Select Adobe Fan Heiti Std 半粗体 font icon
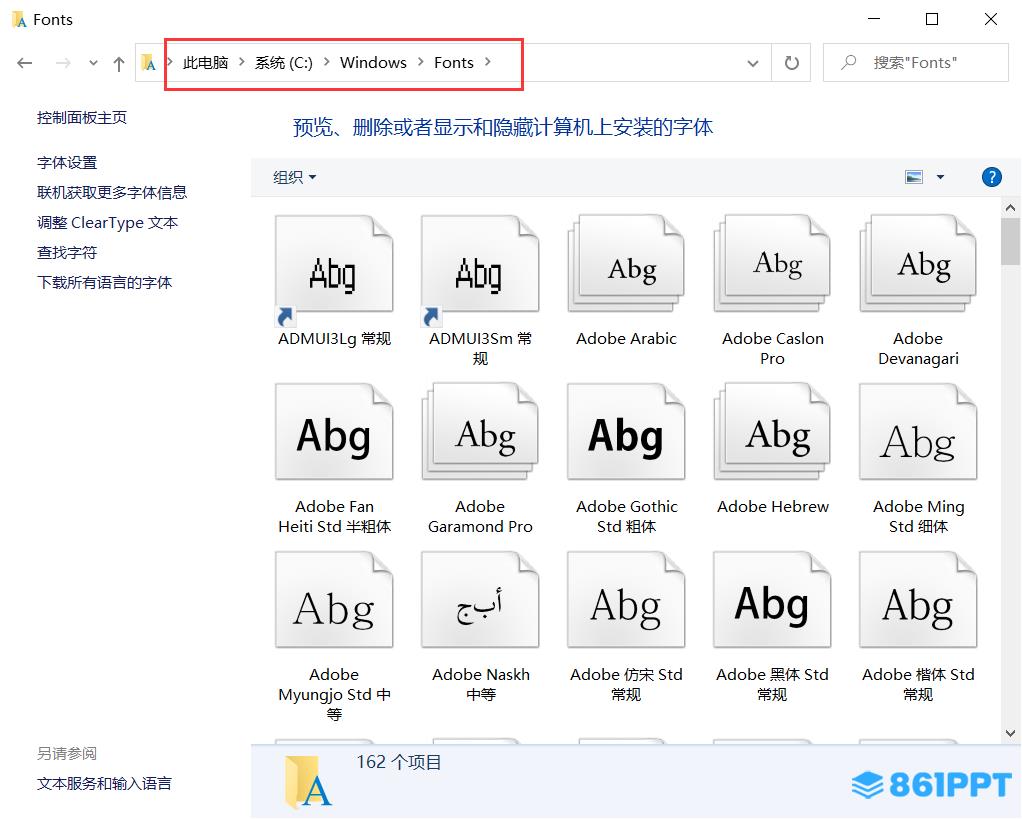The width and height of the screenshot is (1022, 819). point(334,431)
